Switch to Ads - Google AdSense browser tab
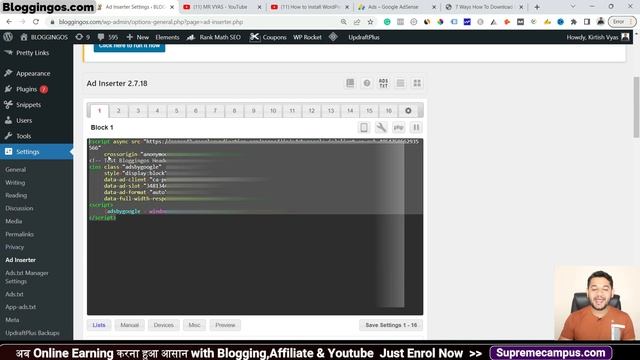The height and width of the screenshot is (360, 640). (396, 7)
